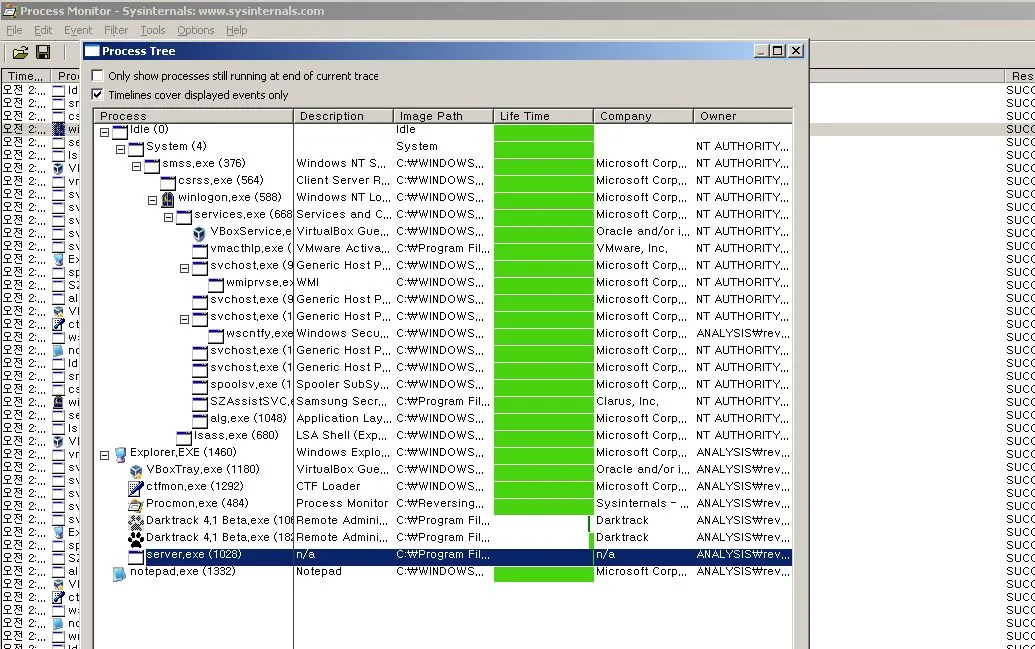Select the notepad.exe (1332) row
This screenshot has width=1035, height=649.
(x=442, y=572)
